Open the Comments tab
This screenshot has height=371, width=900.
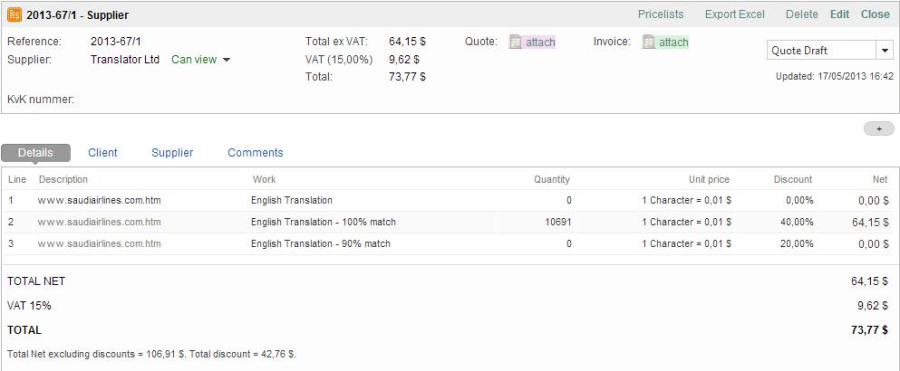click(255, 153)
